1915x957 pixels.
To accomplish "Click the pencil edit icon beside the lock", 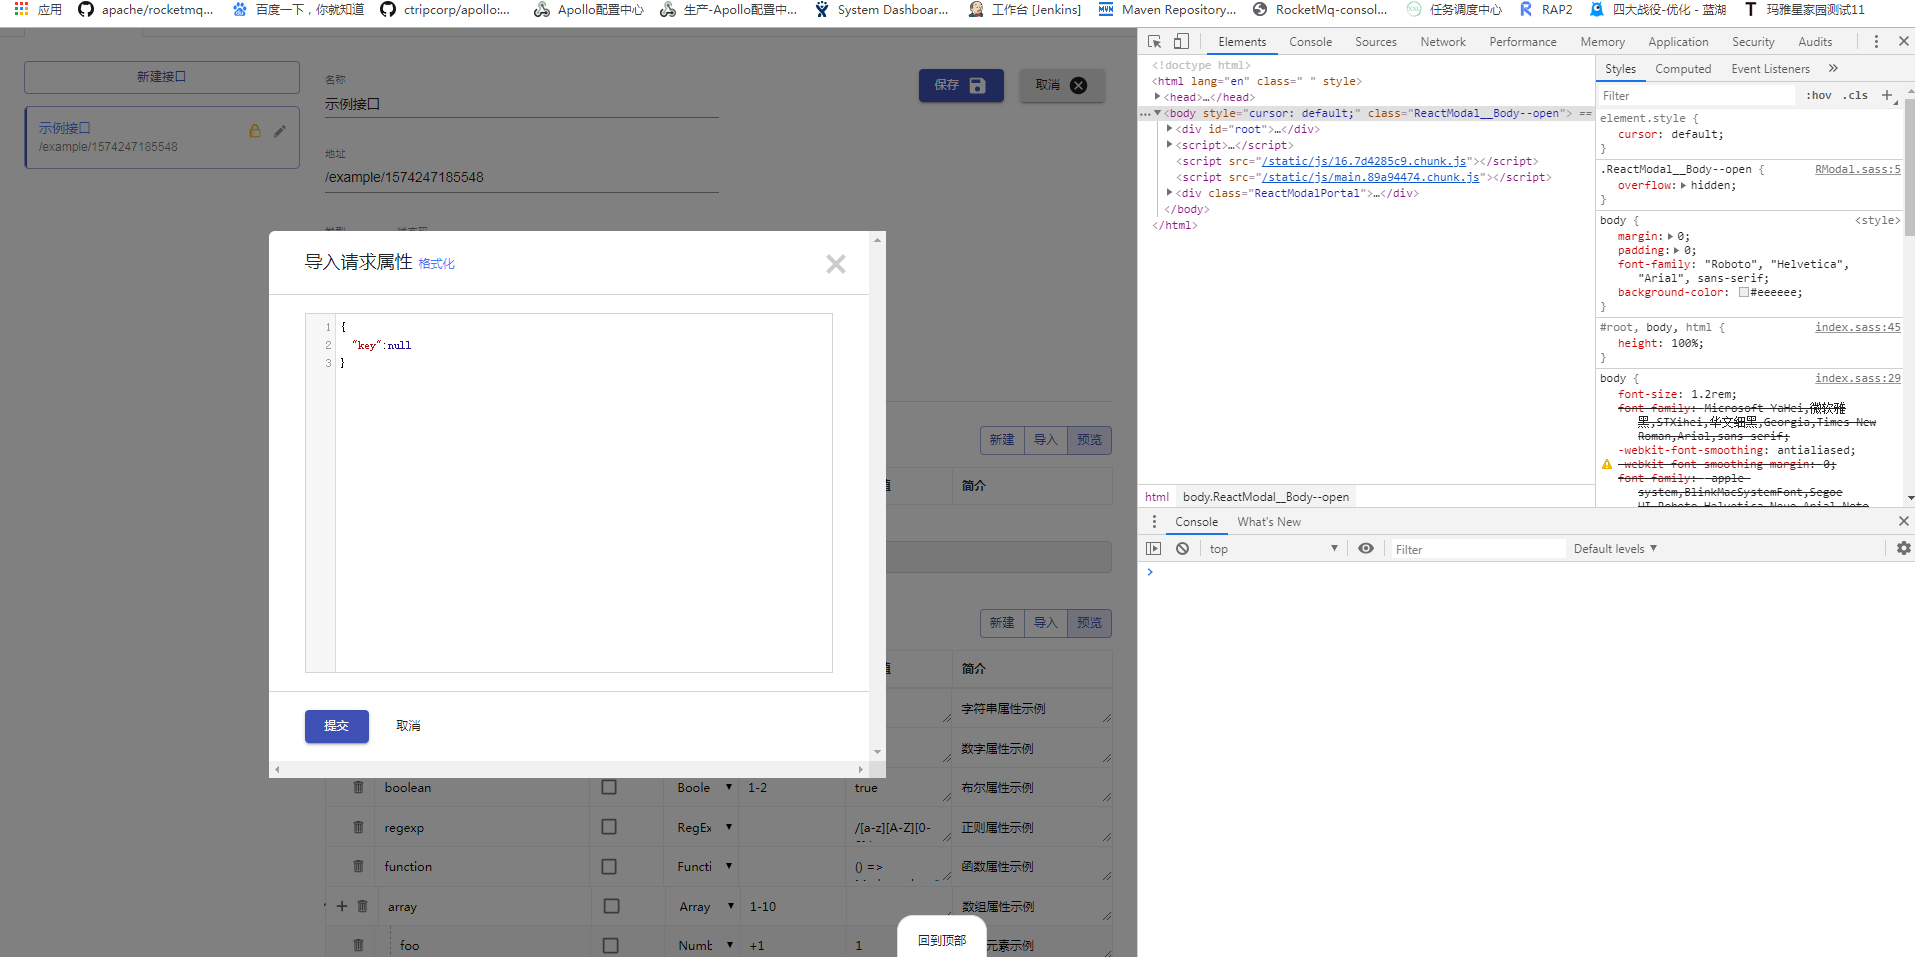I will point(281,130).
